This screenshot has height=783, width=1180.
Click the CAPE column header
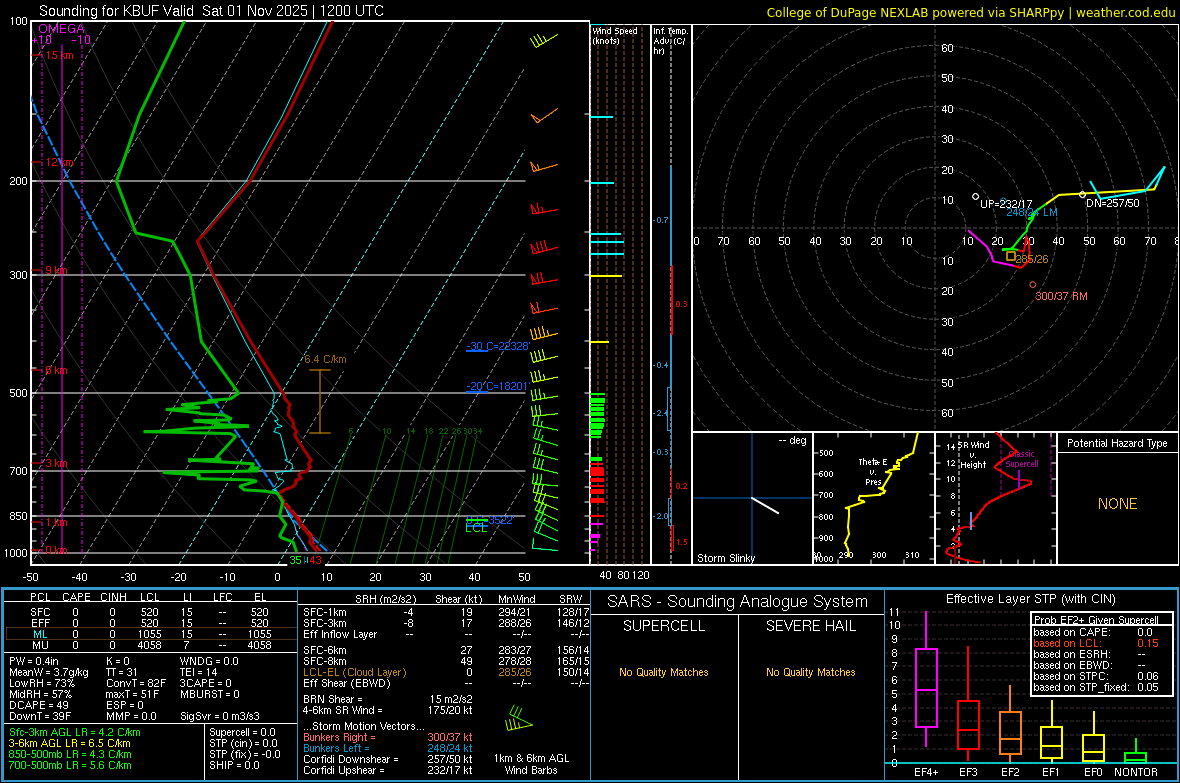(76, 597)
